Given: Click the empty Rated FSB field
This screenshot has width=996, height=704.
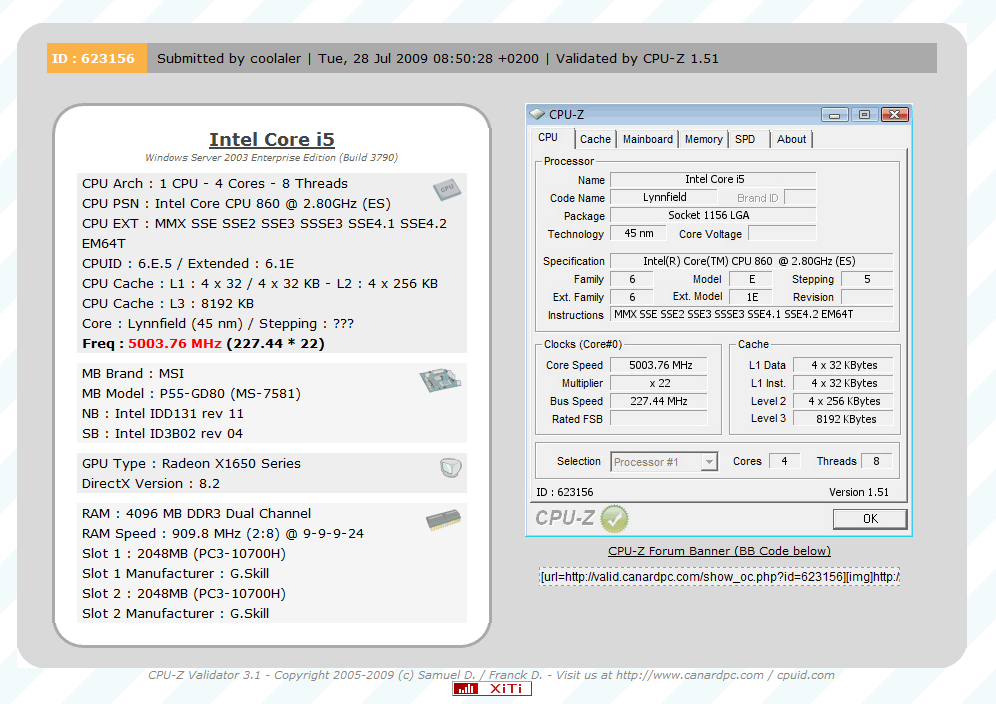Looking at the screenshot, I should (x=659, y=419).
